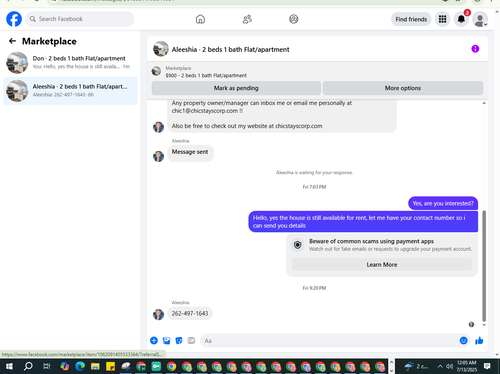Go to the Home feed icon
This screenshot has height=374, width=500.
coord(200,19)
